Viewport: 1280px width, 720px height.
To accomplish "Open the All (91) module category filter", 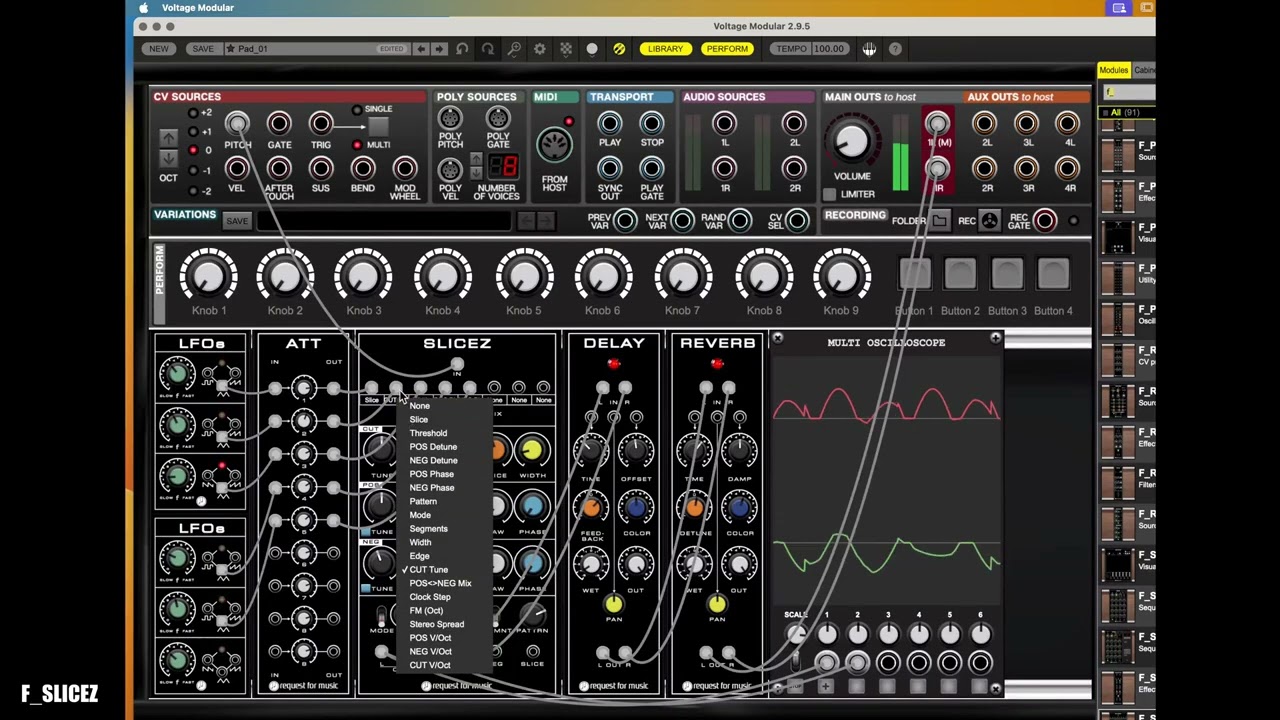I will (1126, 113).
